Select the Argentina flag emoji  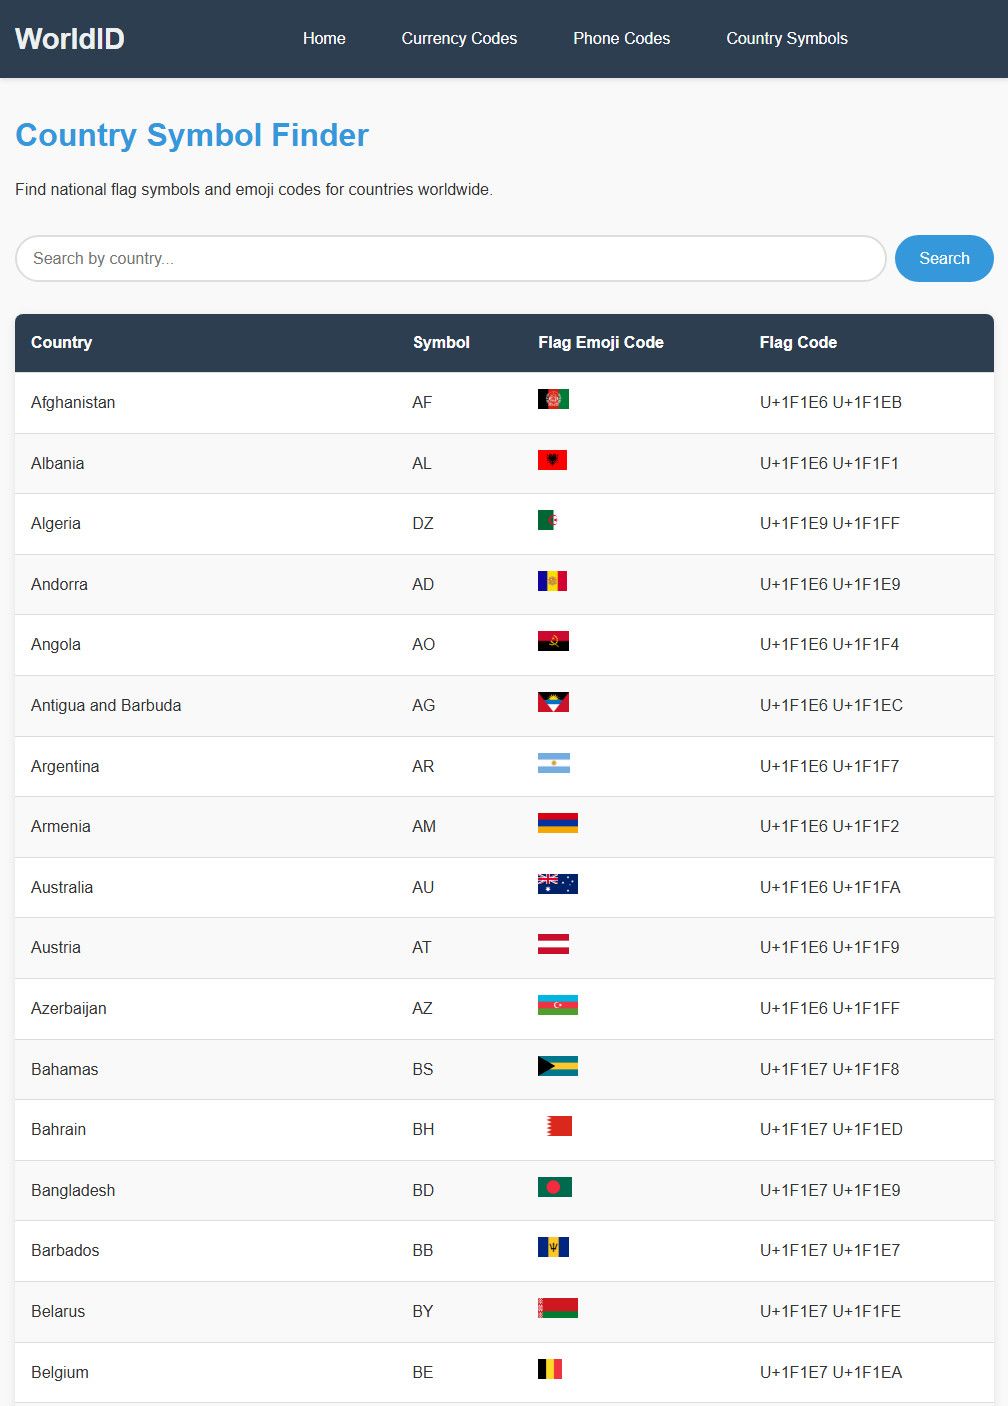pyautogui.click(x=553, y=764)
